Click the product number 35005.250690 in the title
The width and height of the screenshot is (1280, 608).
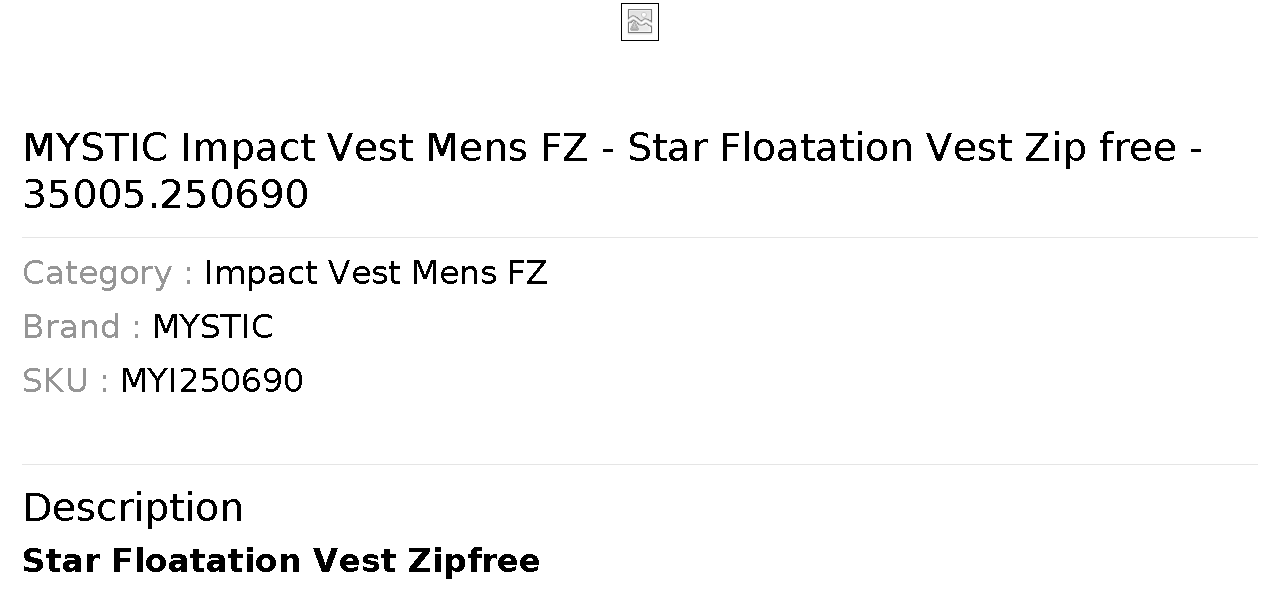[x=165, y=195]
